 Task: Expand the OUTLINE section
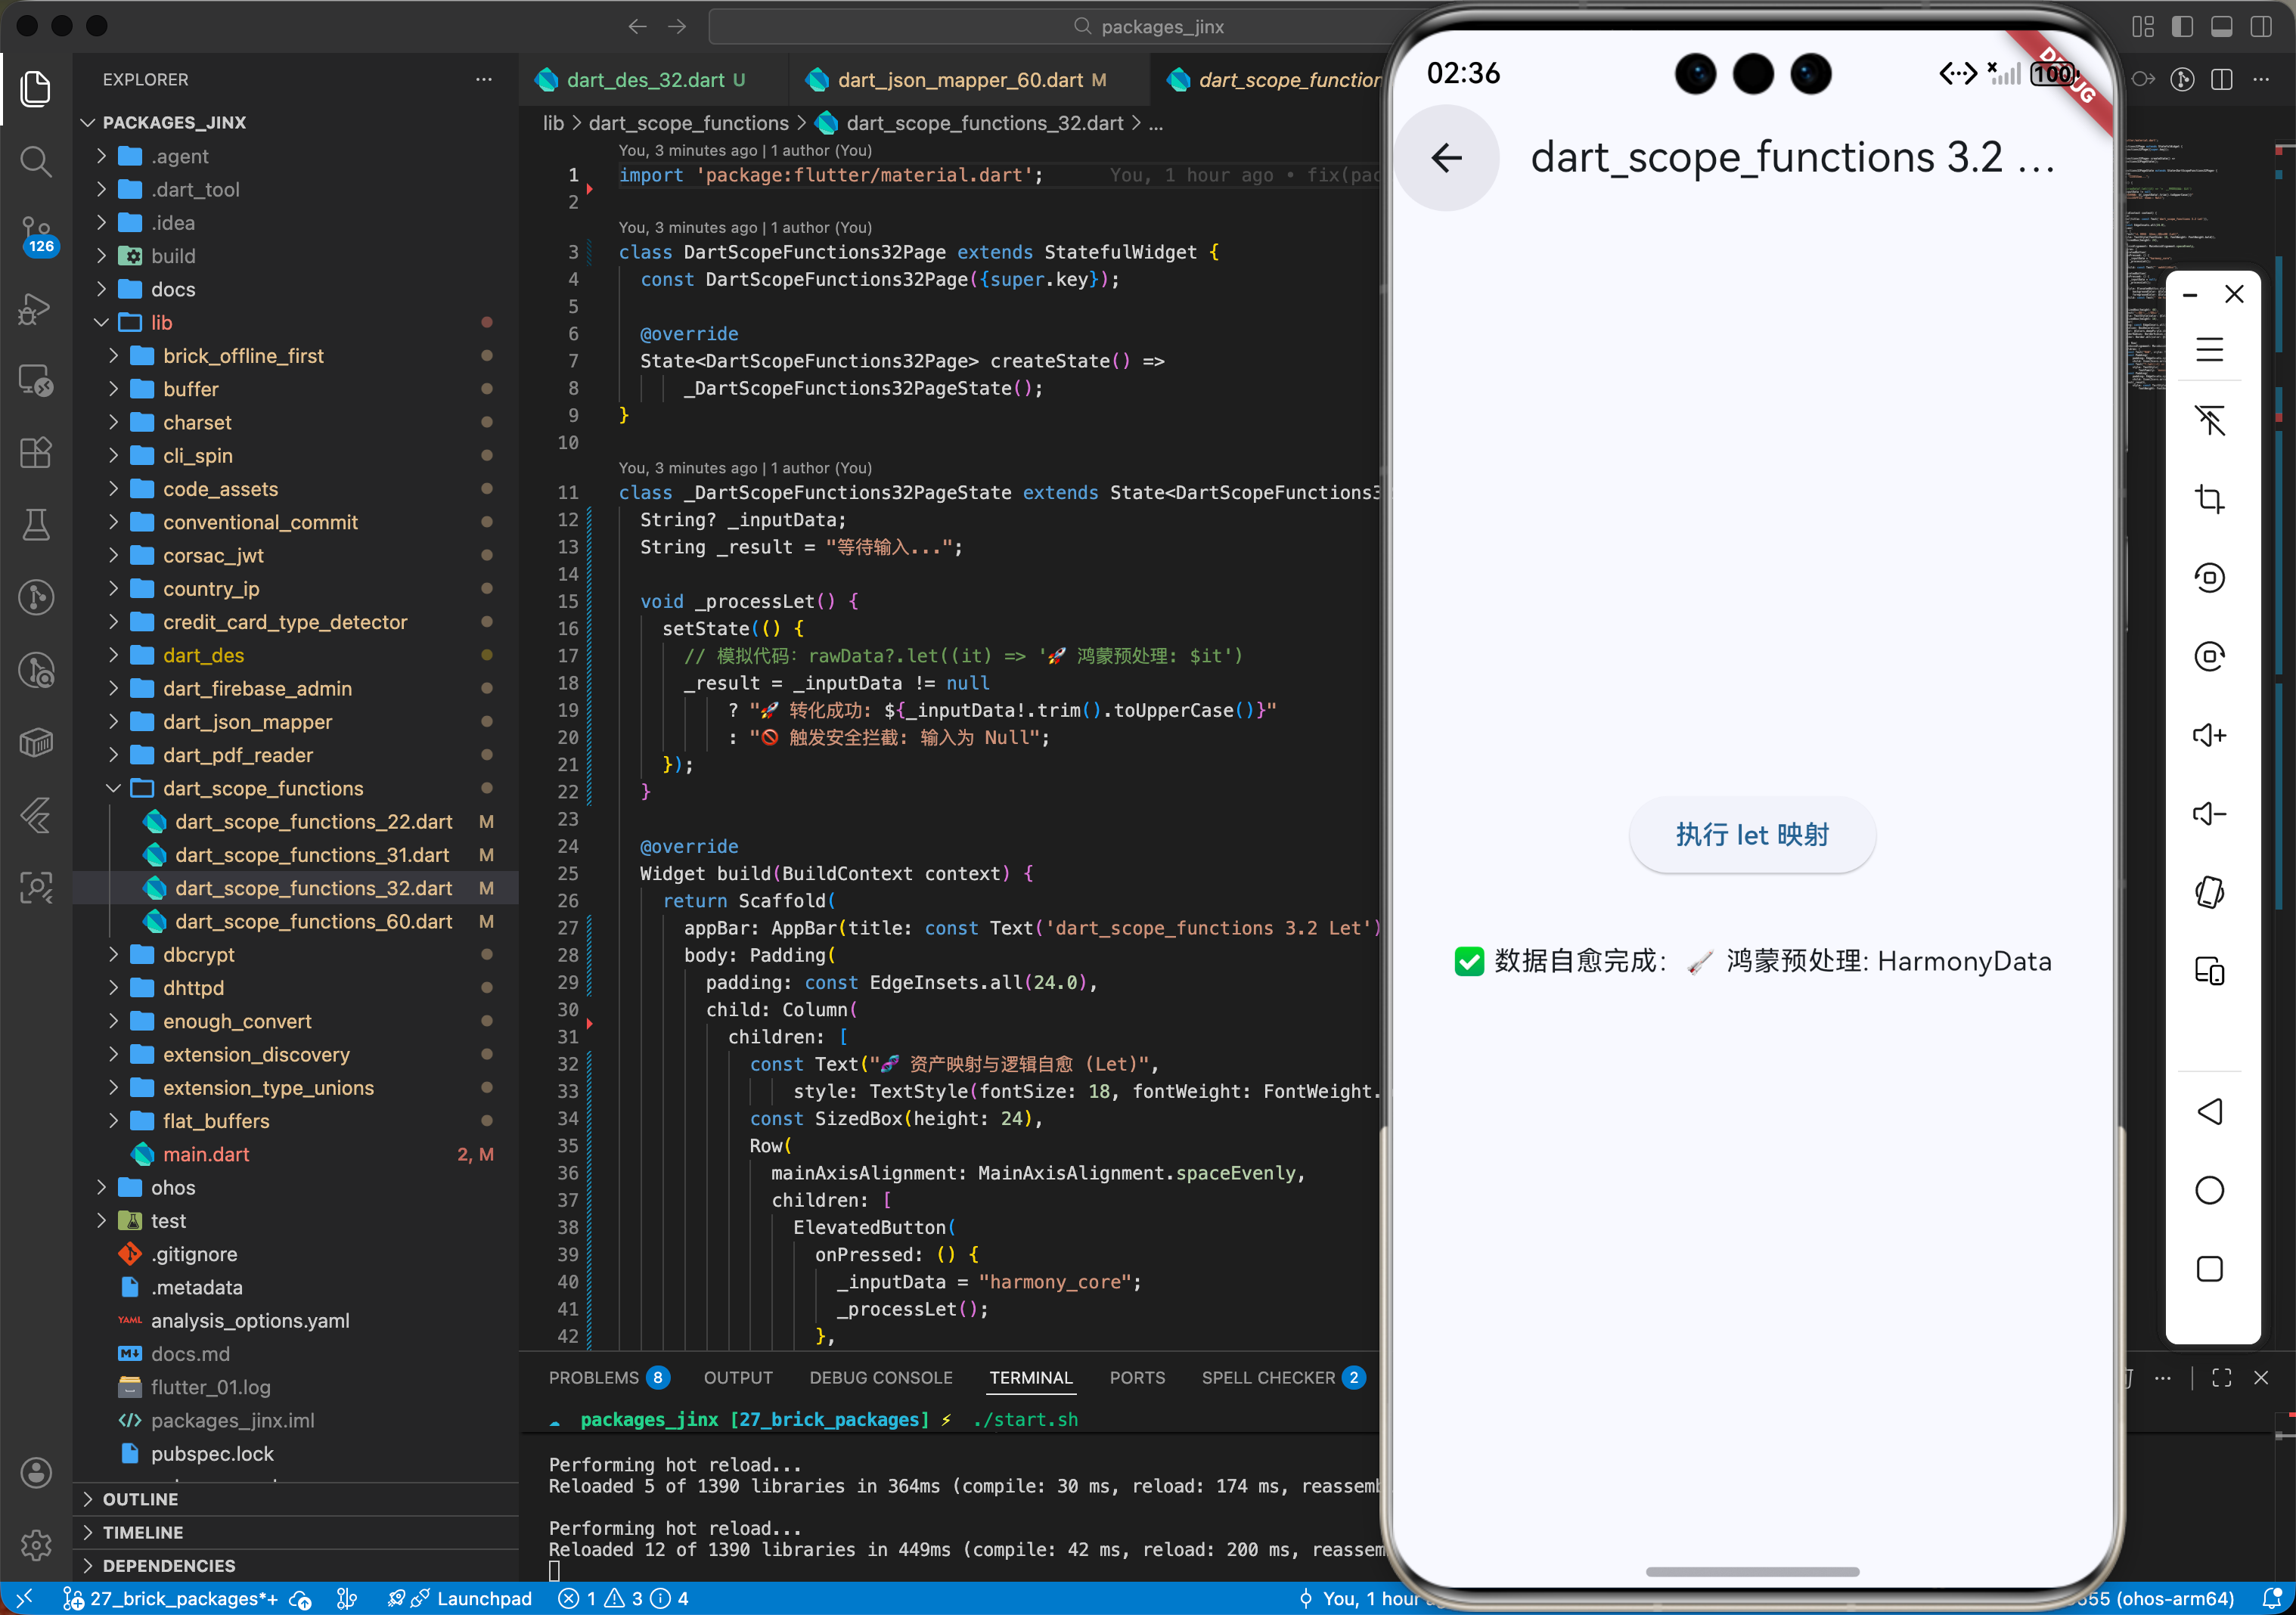pos(140,1498)
